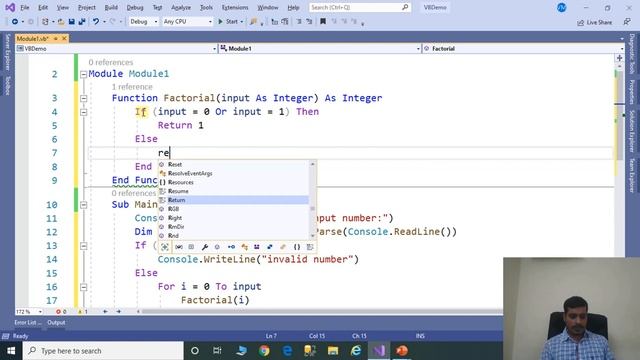Select Return in the IntelliSense list
The height and width of the screenshot is (360, 640).
tap(233, 200)
